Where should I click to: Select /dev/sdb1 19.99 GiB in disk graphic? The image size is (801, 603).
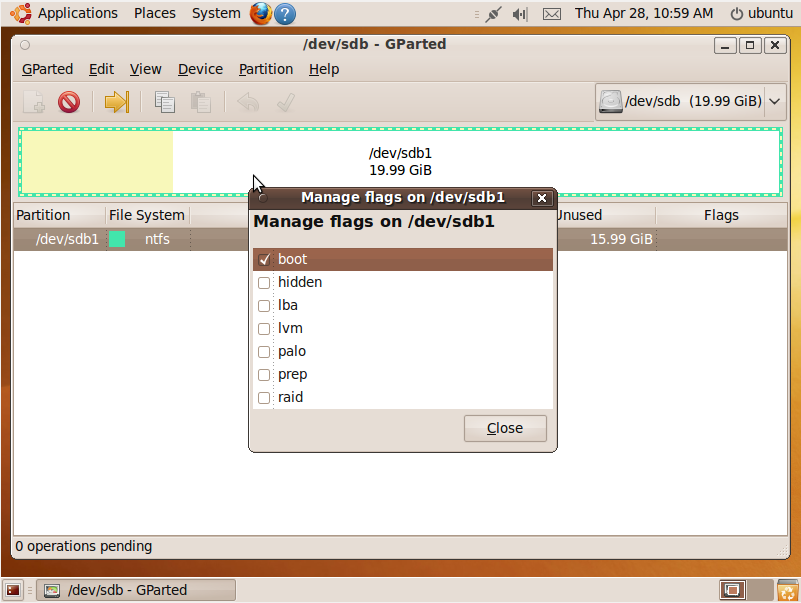(x=400, y=161)
